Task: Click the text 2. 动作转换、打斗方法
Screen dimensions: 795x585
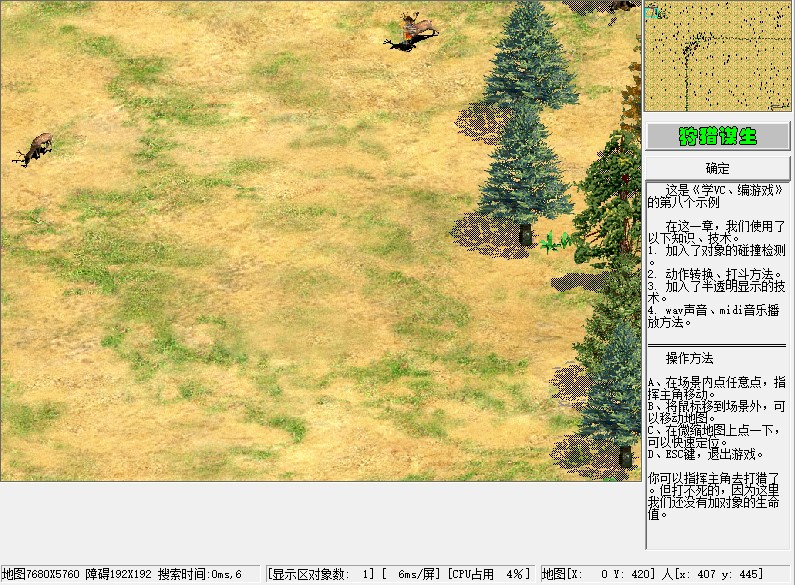Action: pyautogui.click(x=715, y=274)
